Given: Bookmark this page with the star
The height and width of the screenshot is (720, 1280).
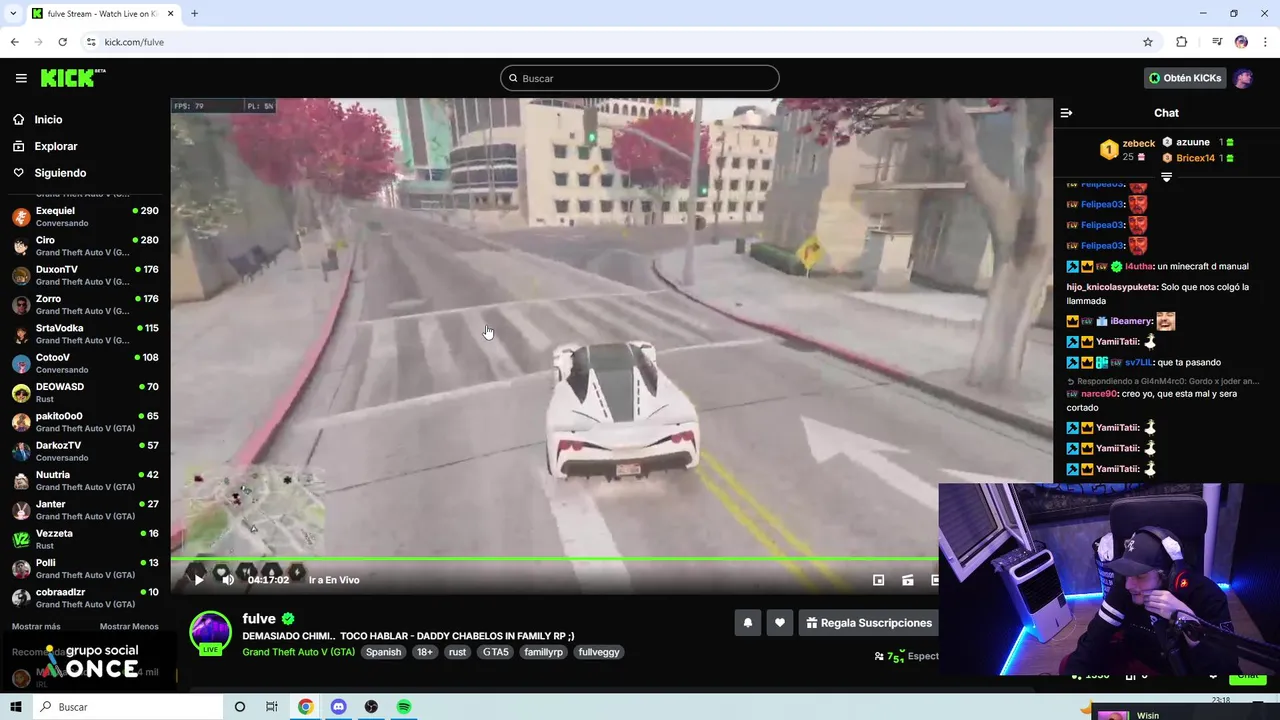Looking at the screenshot, I should click(1148, 42).
